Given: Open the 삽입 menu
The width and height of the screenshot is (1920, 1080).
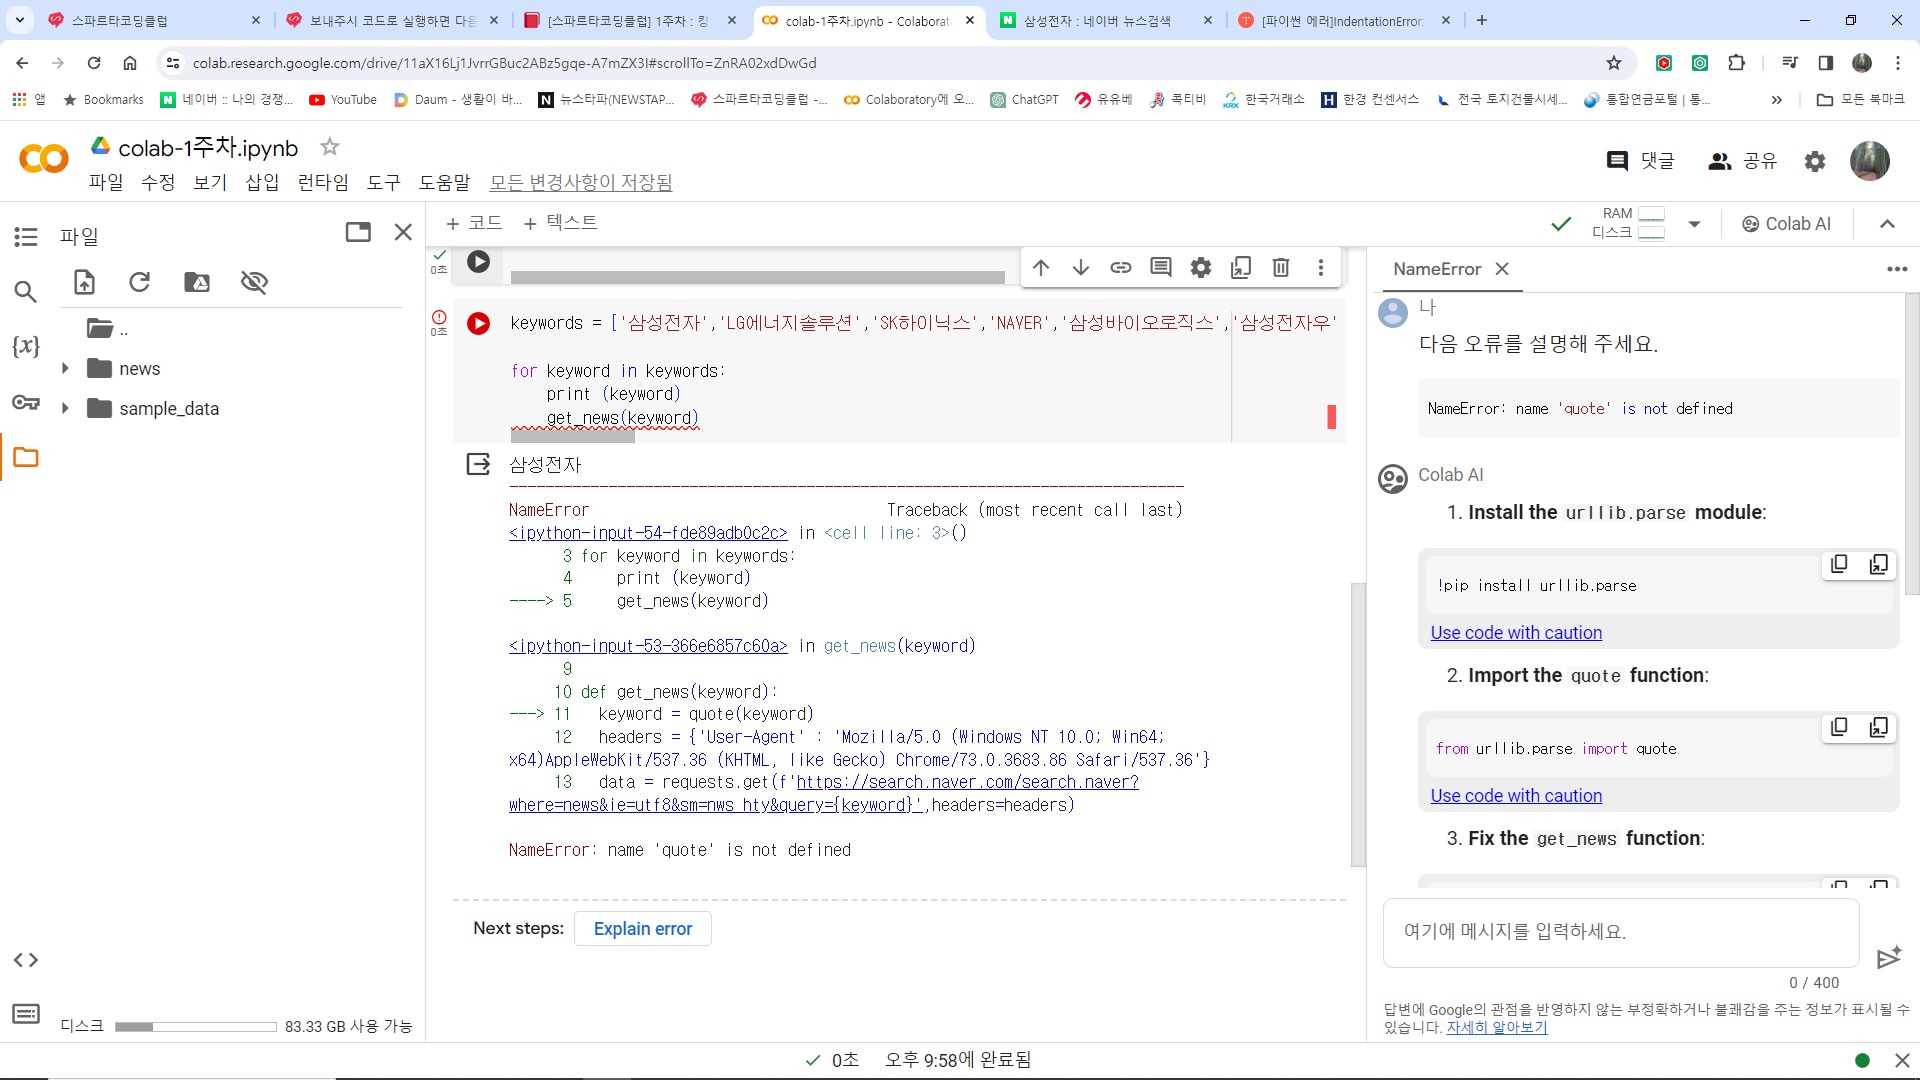Looking at the screenshot, I should coord(262,182).
